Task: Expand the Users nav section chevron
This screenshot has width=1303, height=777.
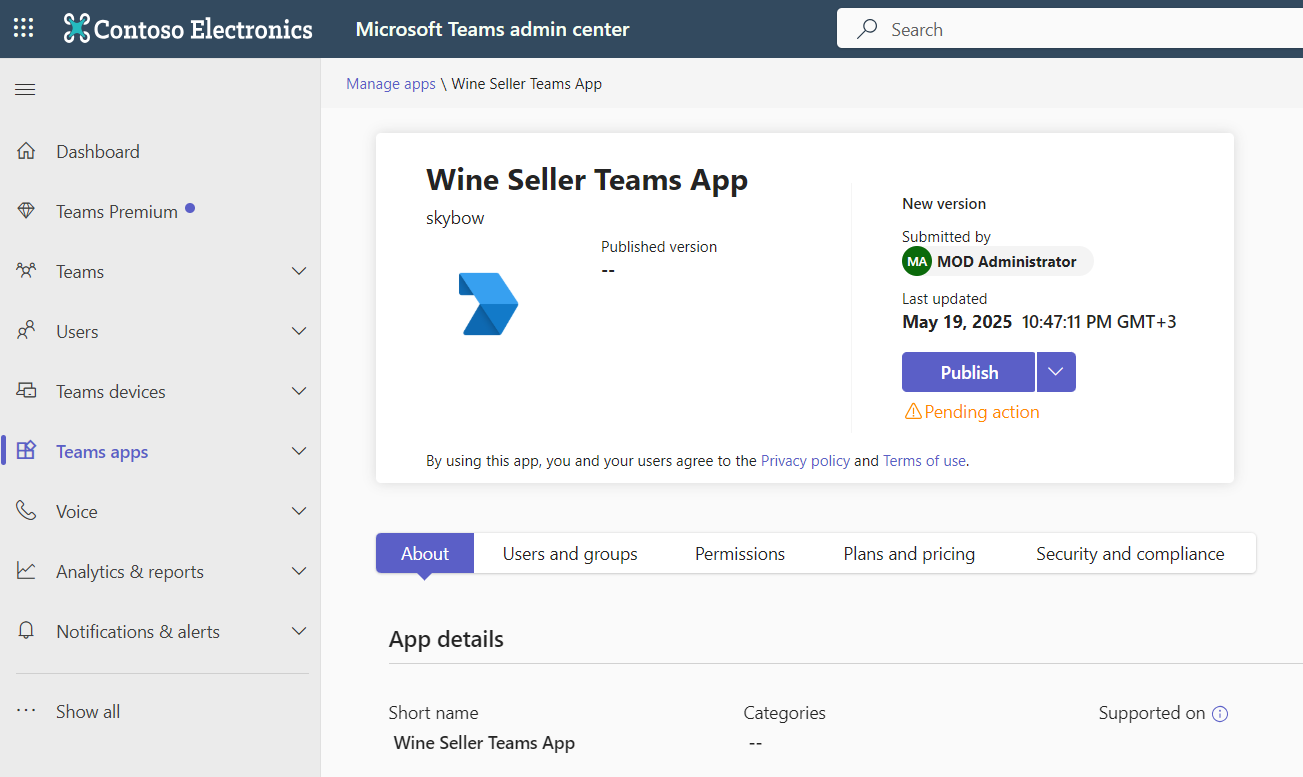Action: [298, 332]
